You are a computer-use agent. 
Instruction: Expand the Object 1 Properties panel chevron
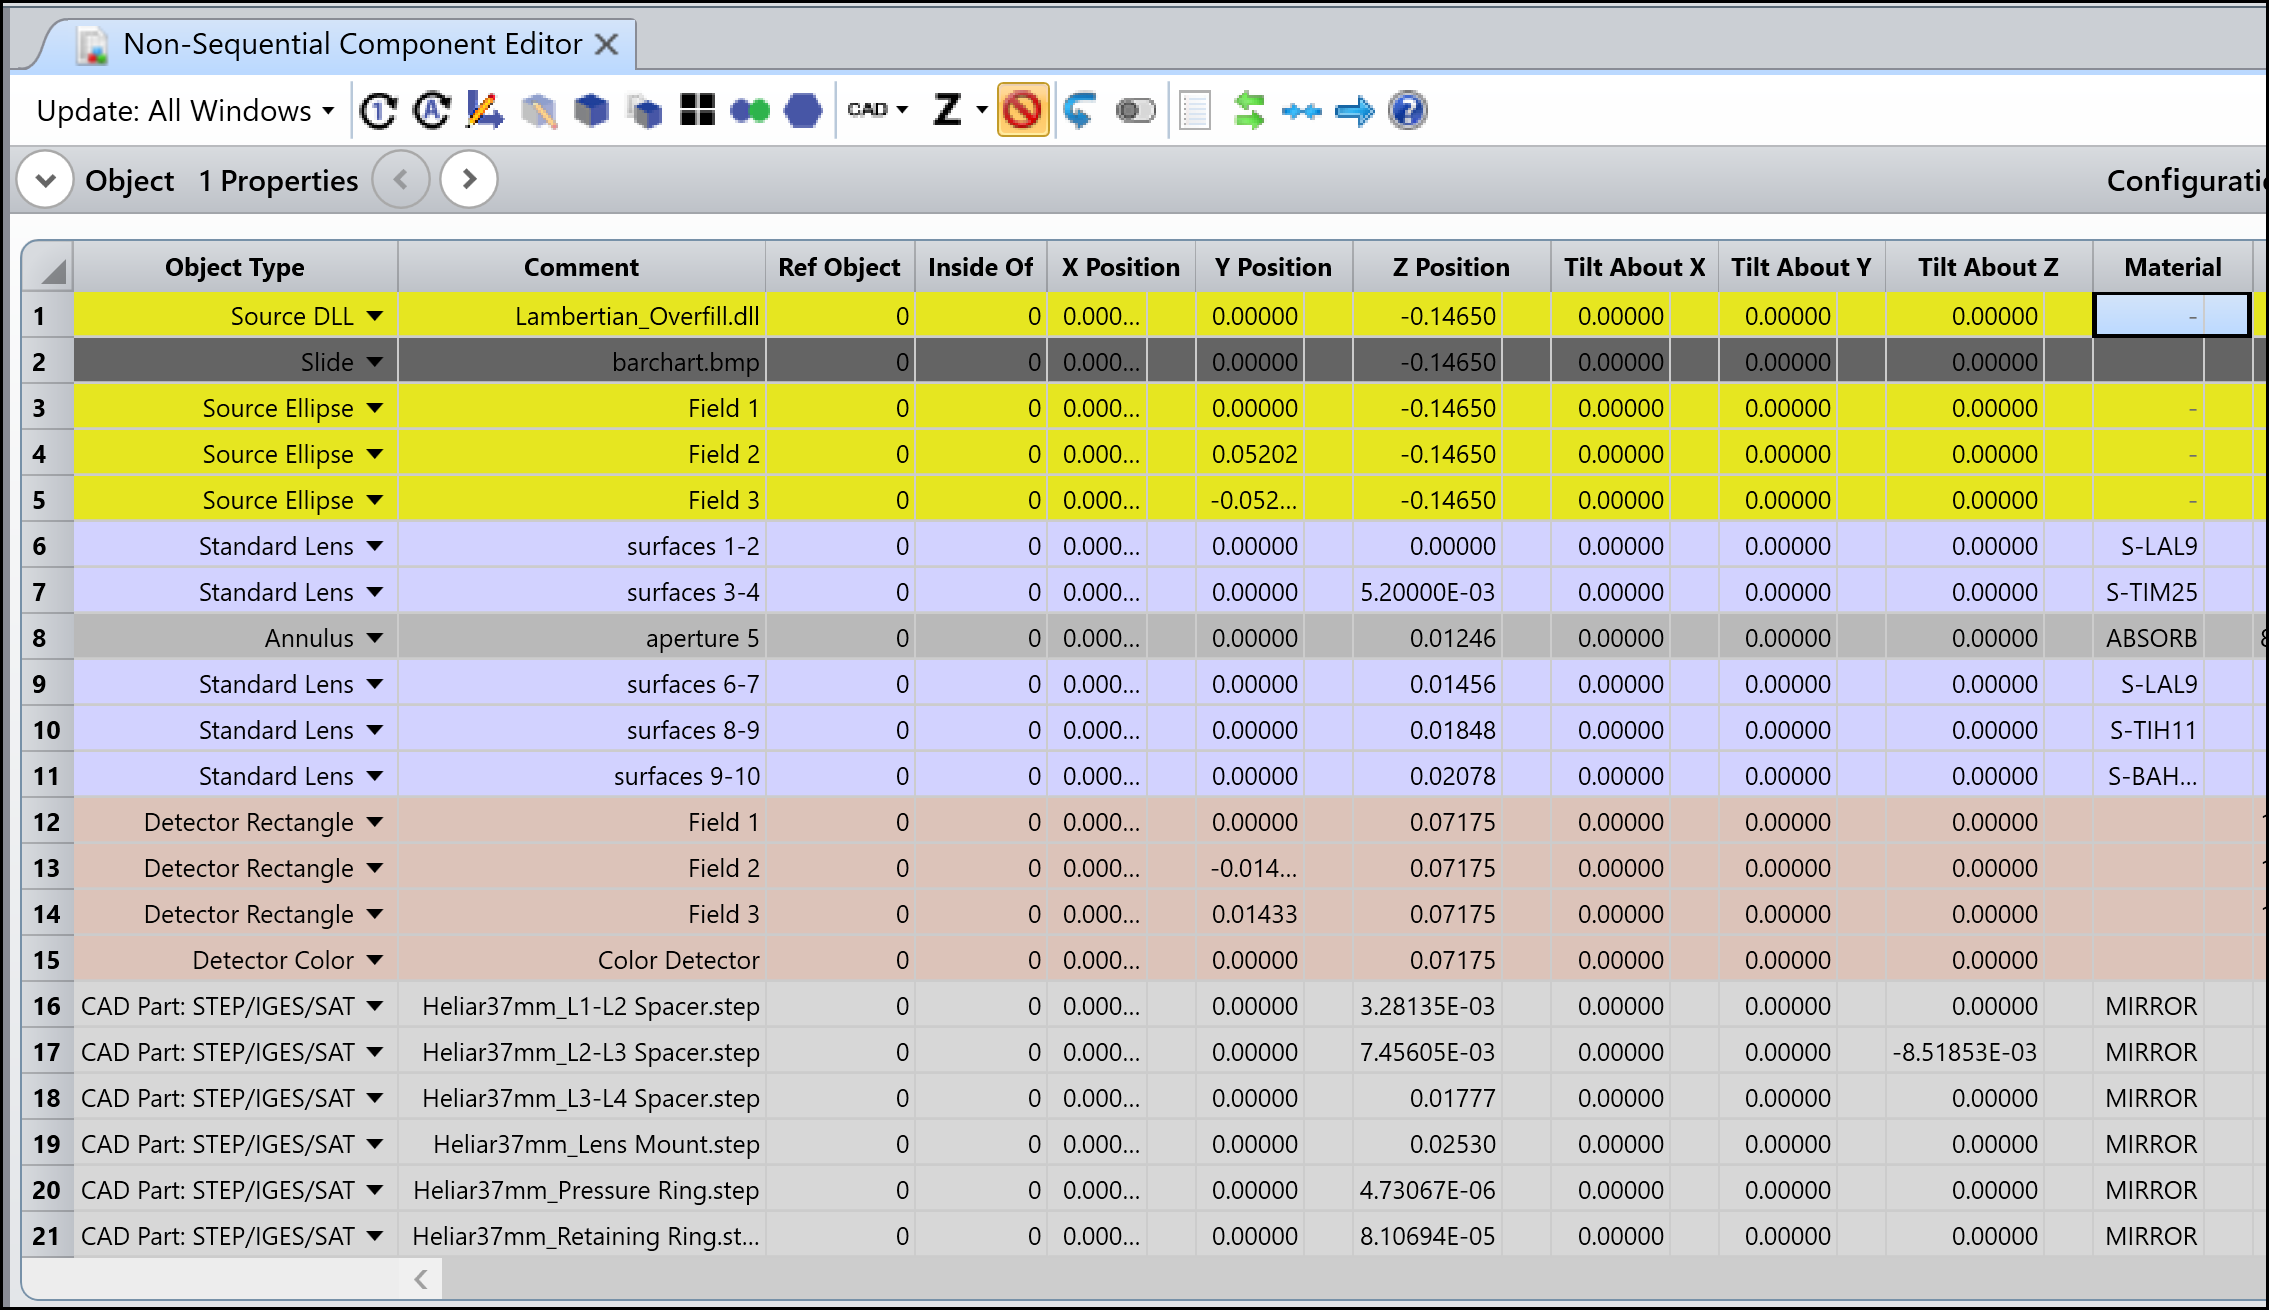coord(45,180)
